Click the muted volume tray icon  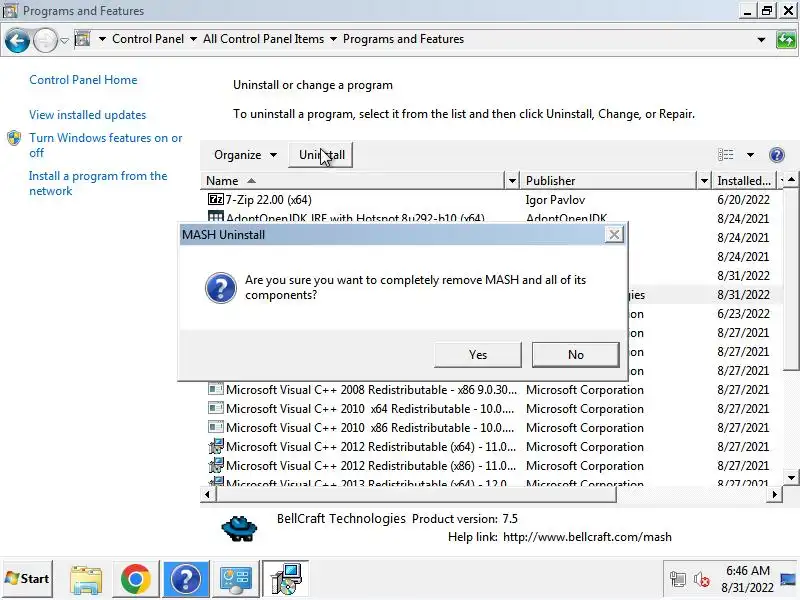coord(702,579)
